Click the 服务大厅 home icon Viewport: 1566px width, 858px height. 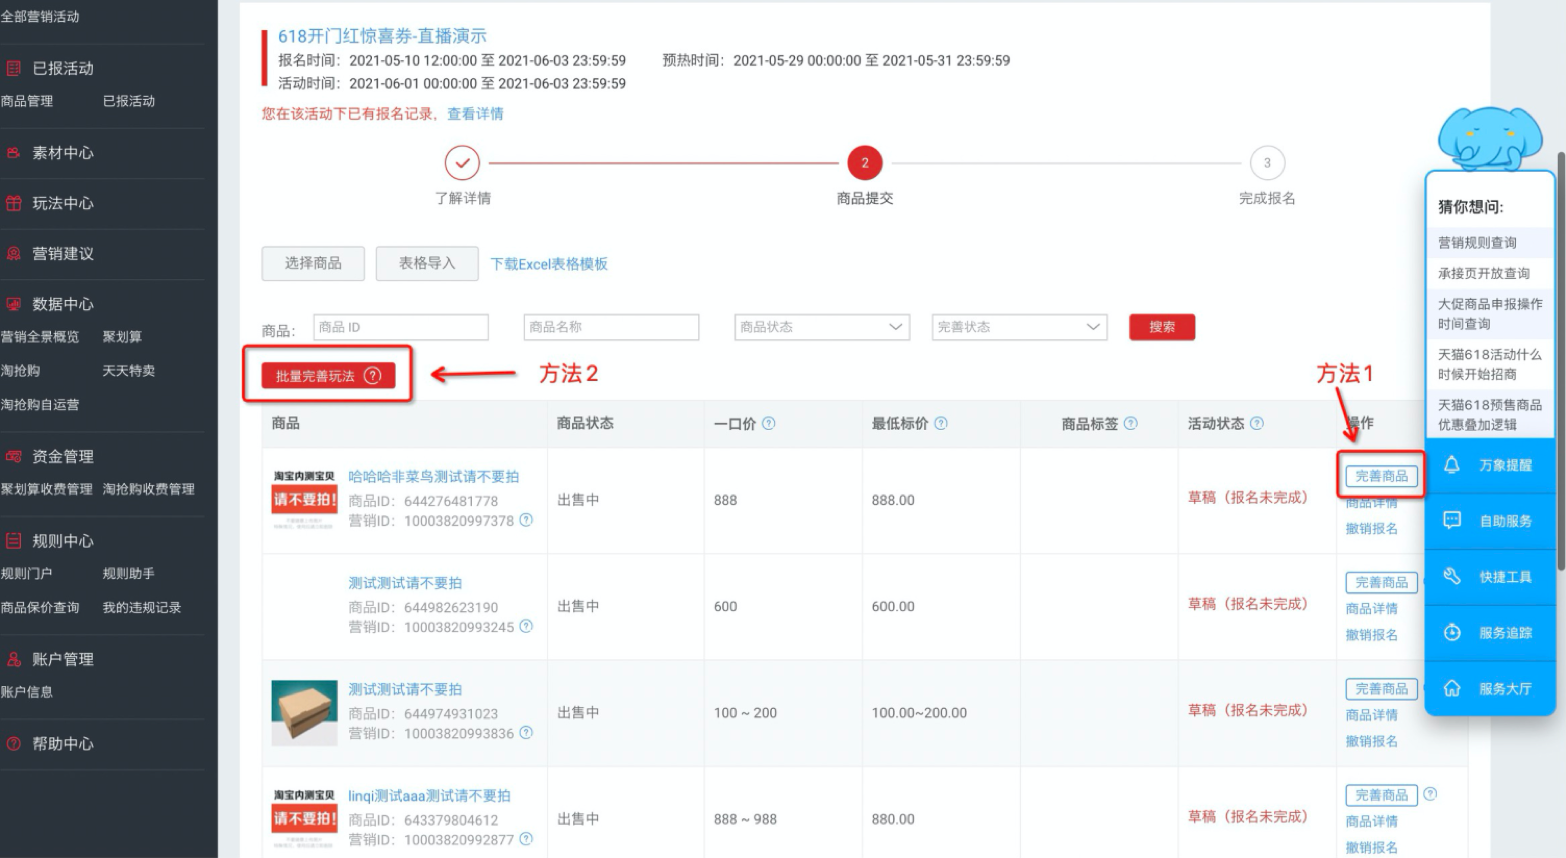pyautogui.click(x=1452, y=688)
